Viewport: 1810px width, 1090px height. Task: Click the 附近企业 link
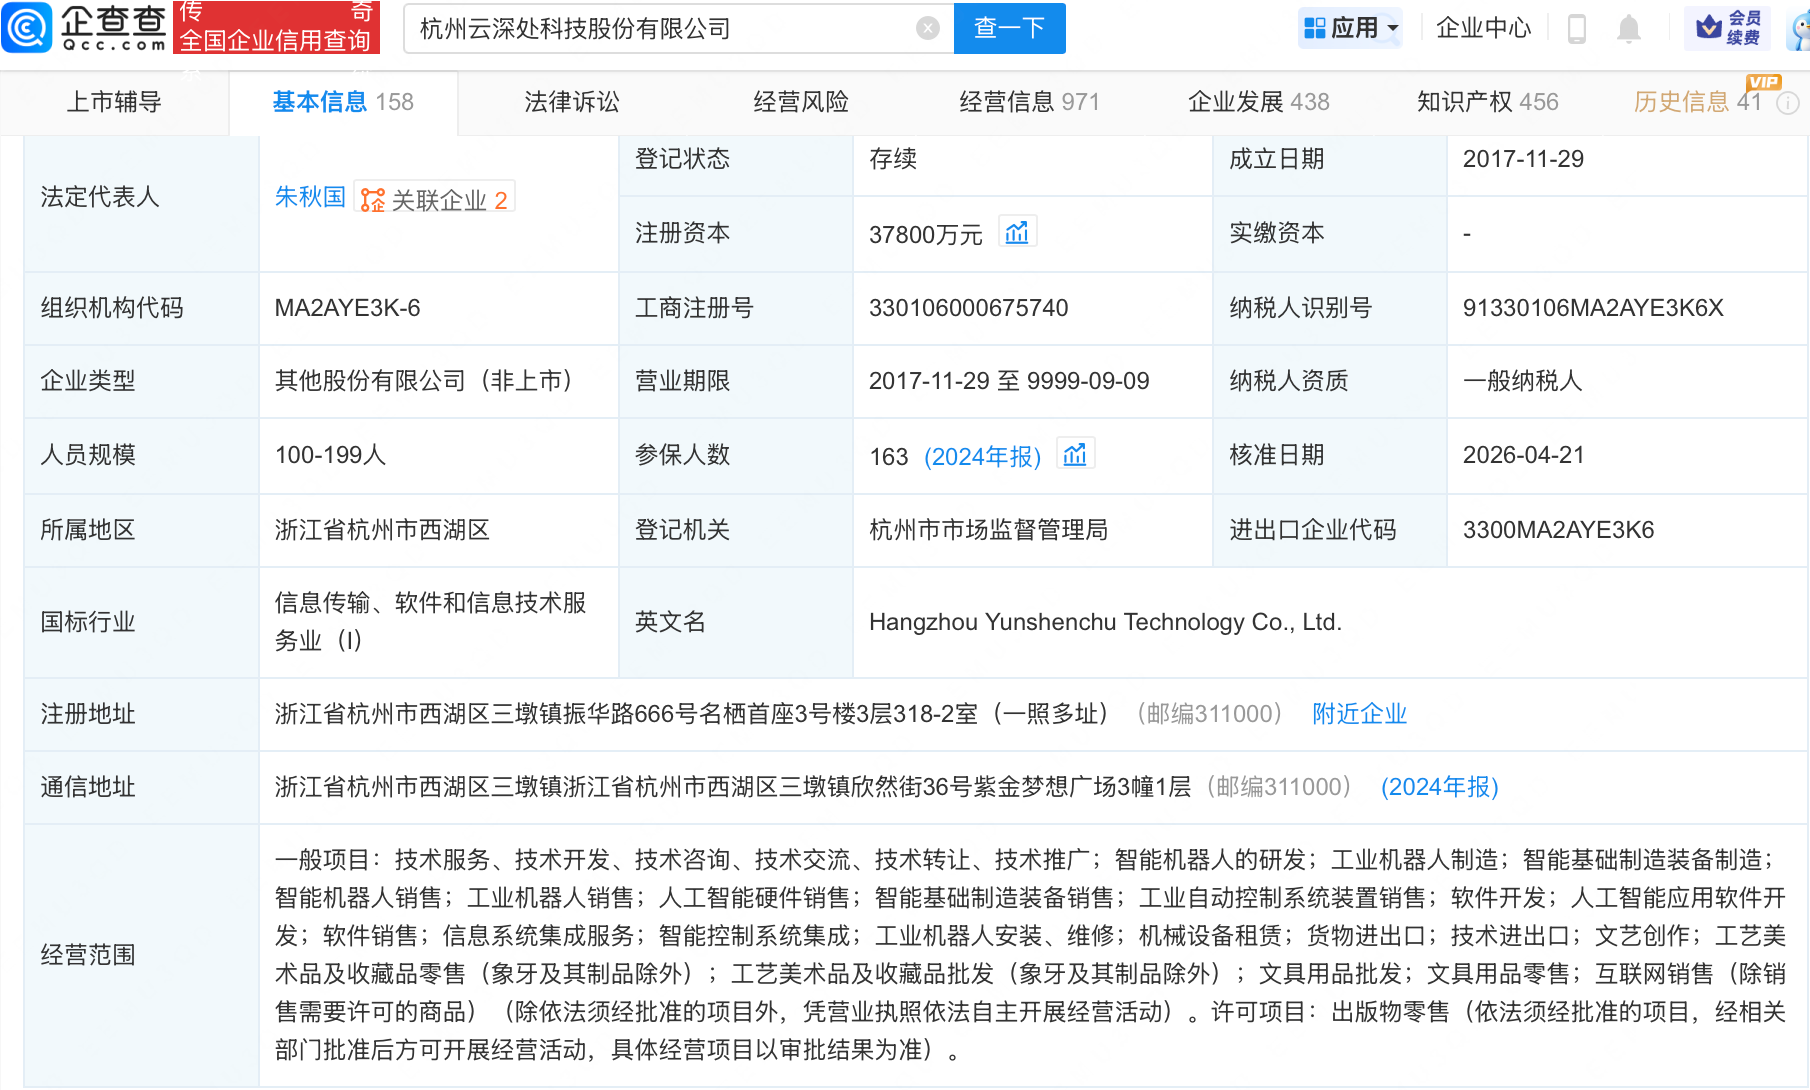point(1359,714)
